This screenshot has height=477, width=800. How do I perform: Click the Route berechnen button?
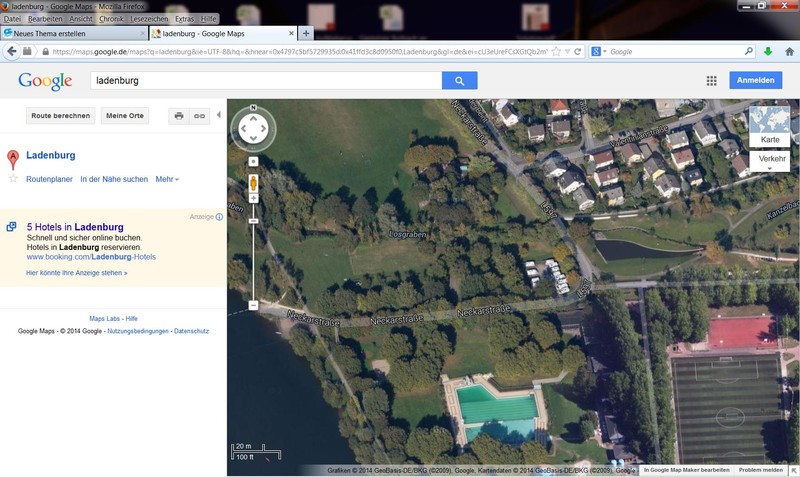point(62,116)
